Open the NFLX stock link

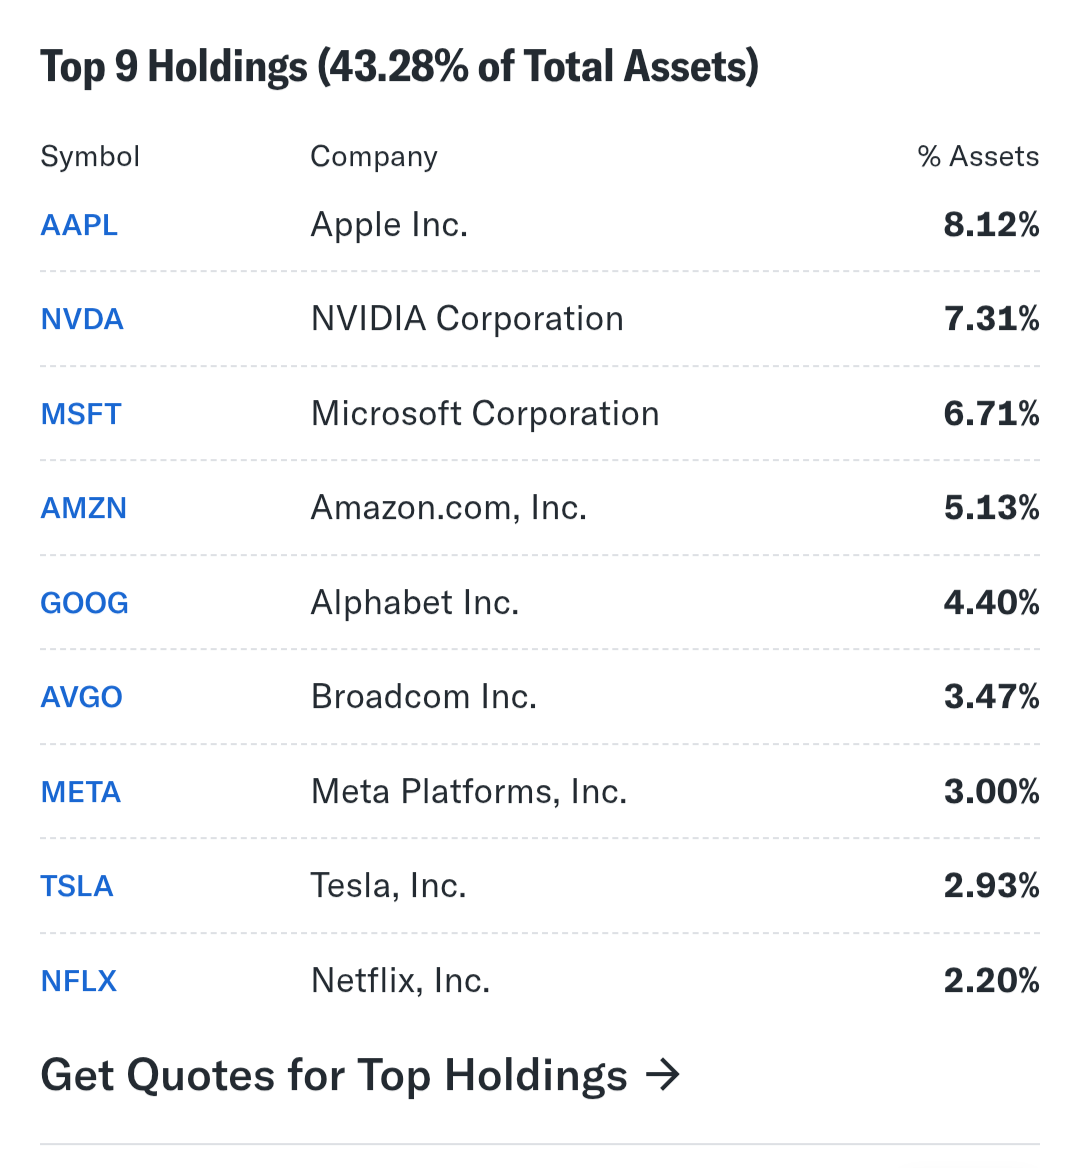coord(79,981)
